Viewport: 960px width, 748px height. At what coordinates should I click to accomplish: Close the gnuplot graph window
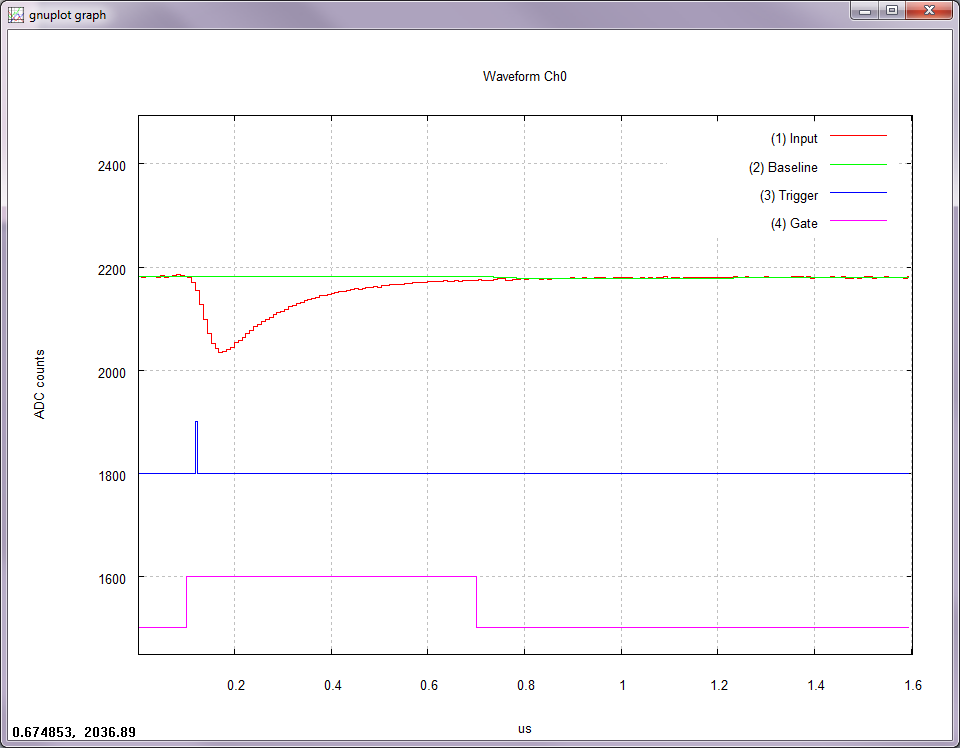(x=929, y=10)
